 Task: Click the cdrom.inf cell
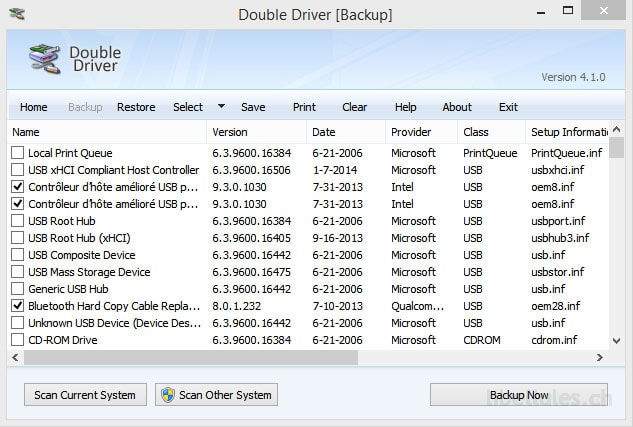554,340
